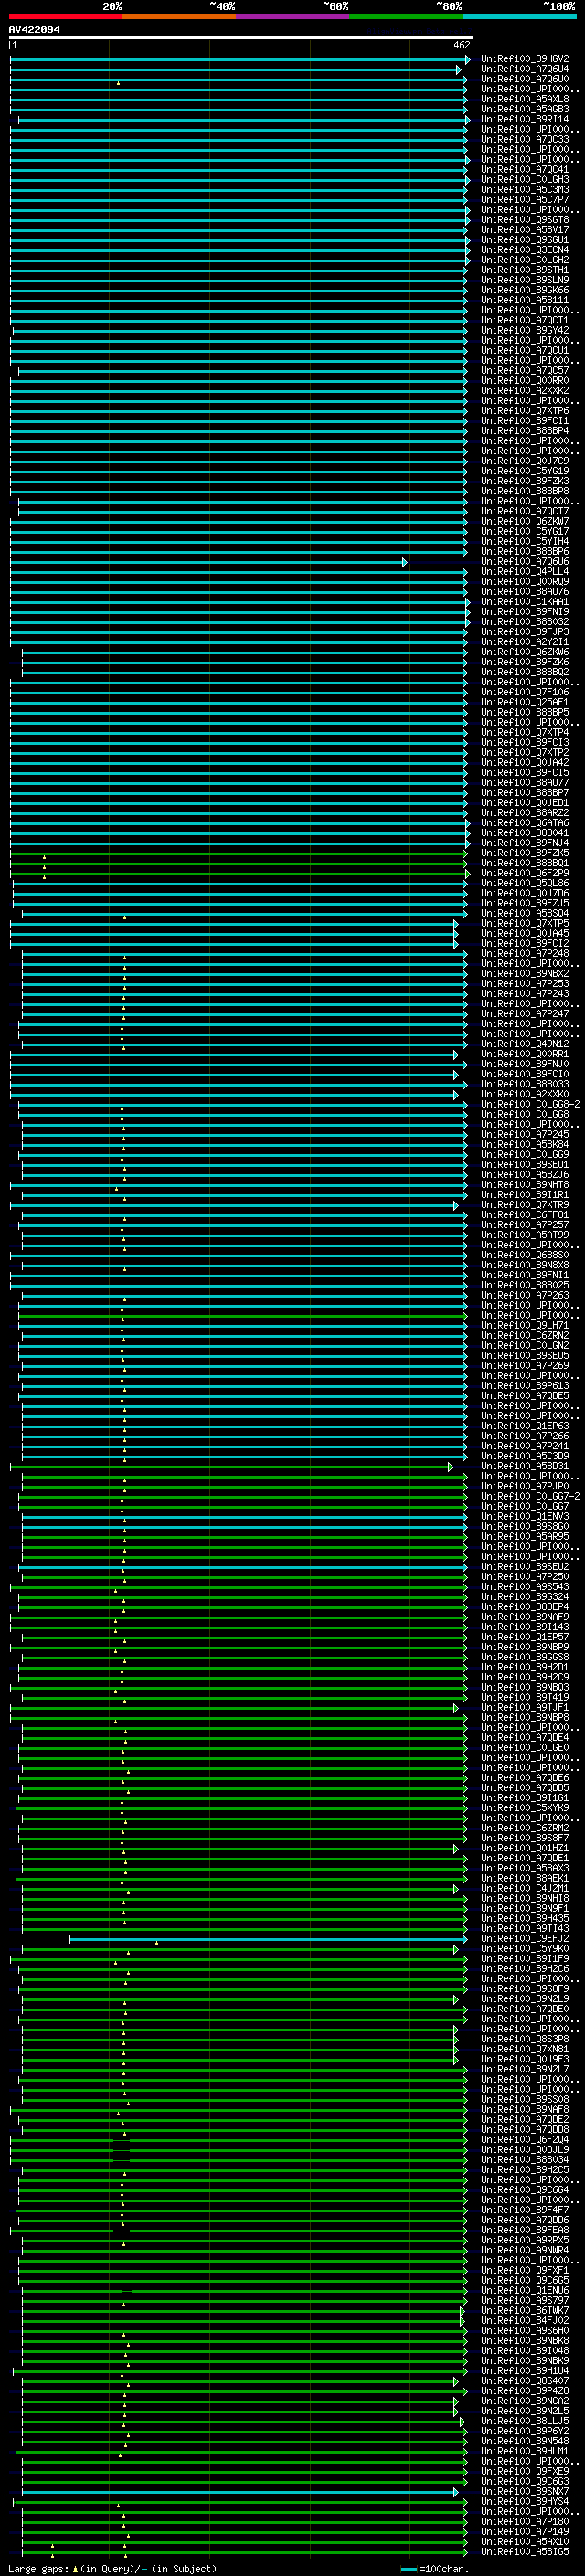Image resolution: width=585 pixels, height=2576 pixels.
Task: Select hit UniRef100_Q3ECN4
Action: tap(525, 250)
